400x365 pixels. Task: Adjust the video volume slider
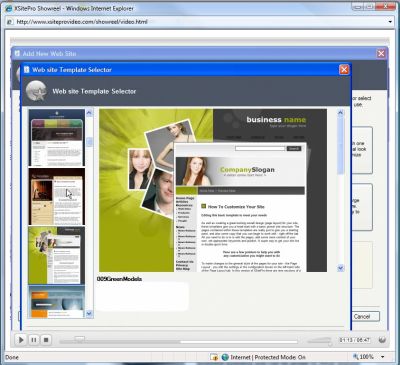tap(319, 340)
